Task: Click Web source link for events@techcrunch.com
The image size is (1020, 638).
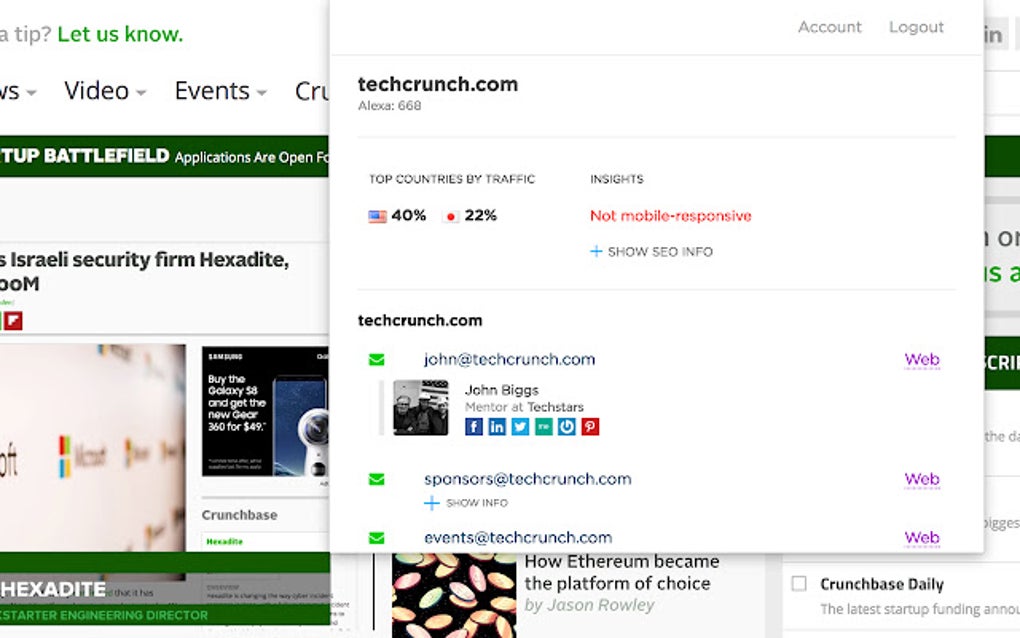Action: click(x=922, y=538)
